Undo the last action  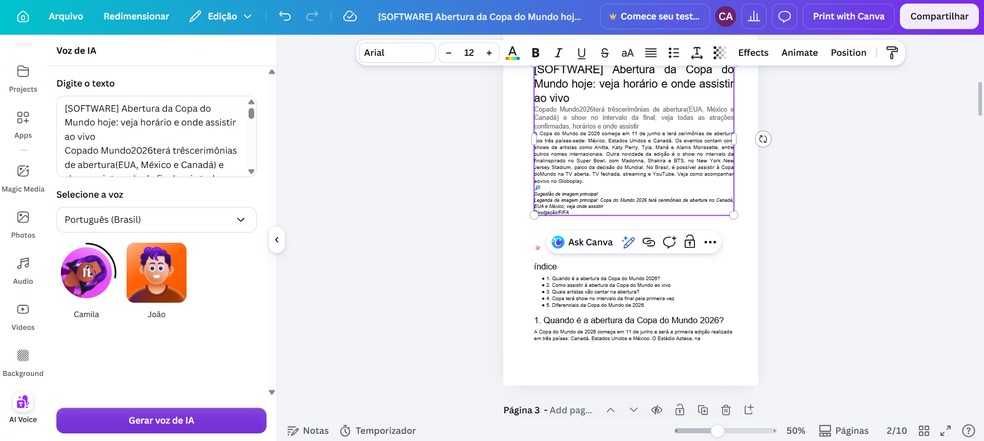point(285,16)
